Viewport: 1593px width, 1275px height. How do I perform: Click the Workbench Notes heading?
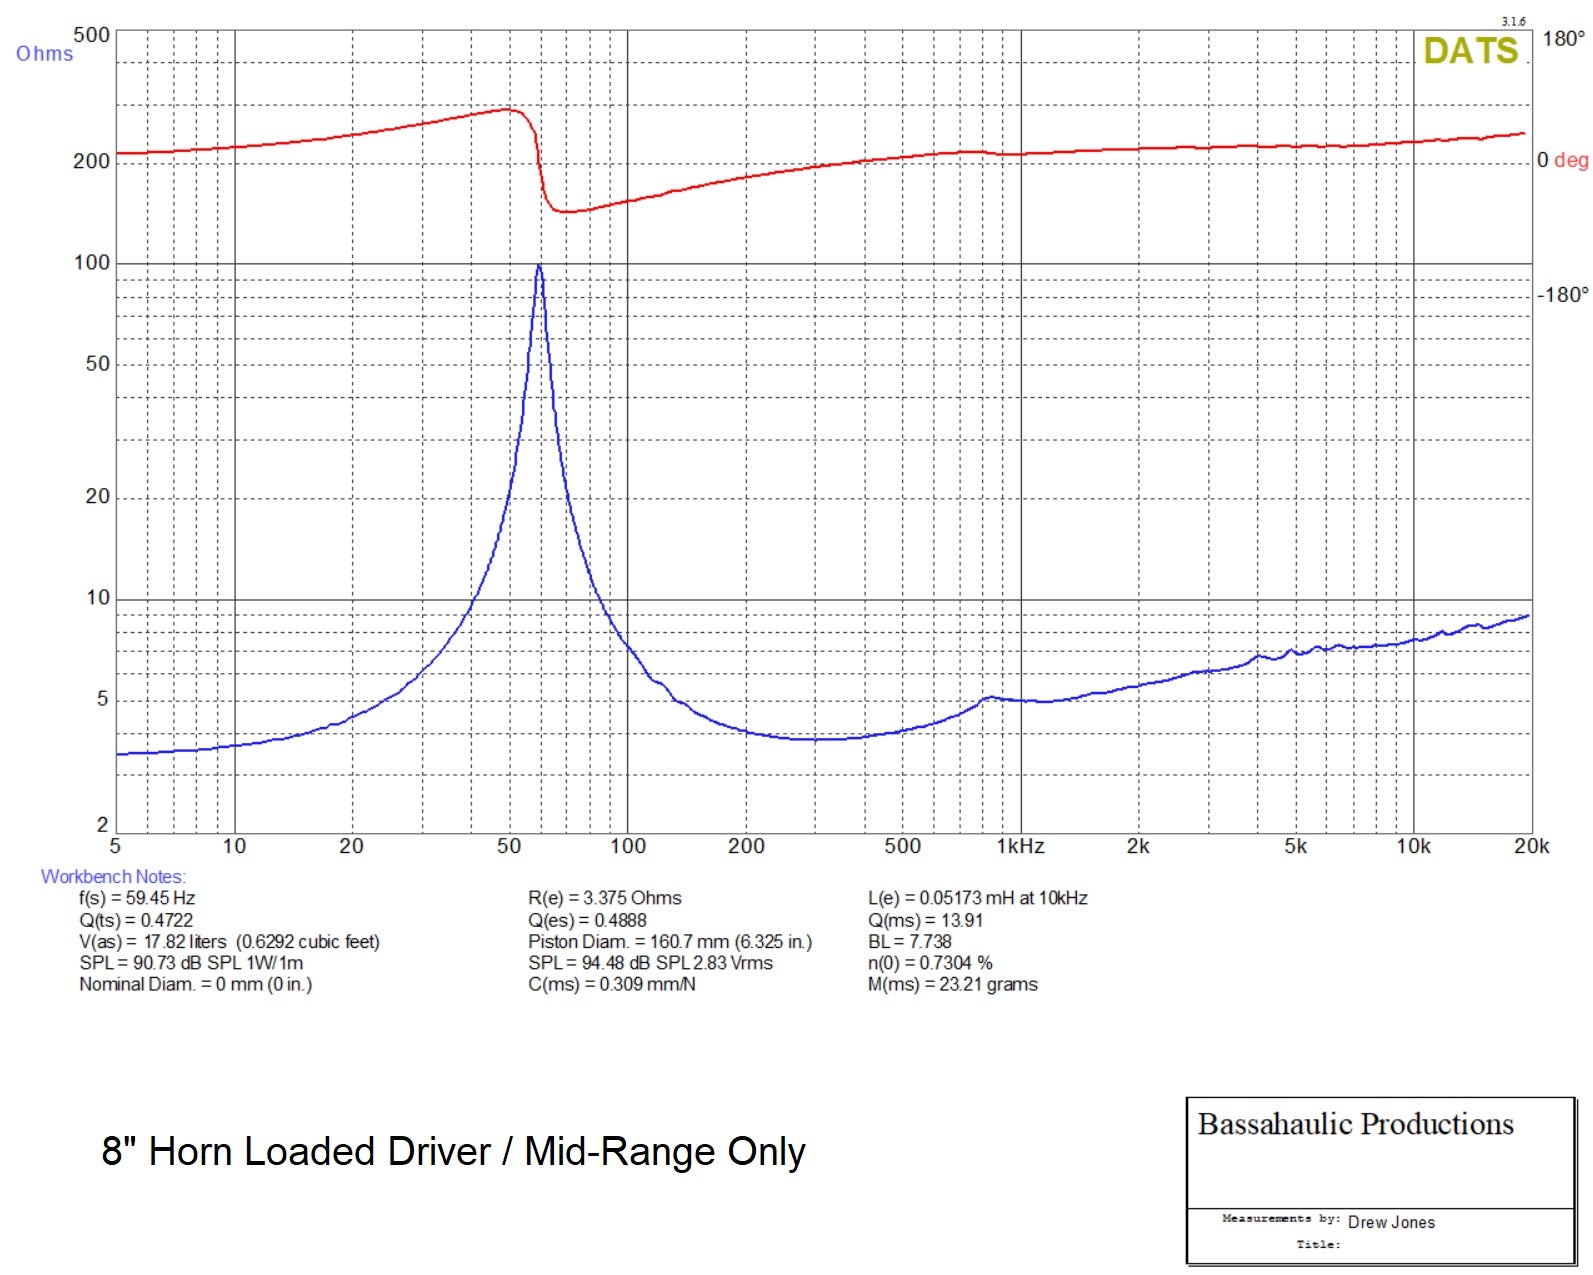113,876
